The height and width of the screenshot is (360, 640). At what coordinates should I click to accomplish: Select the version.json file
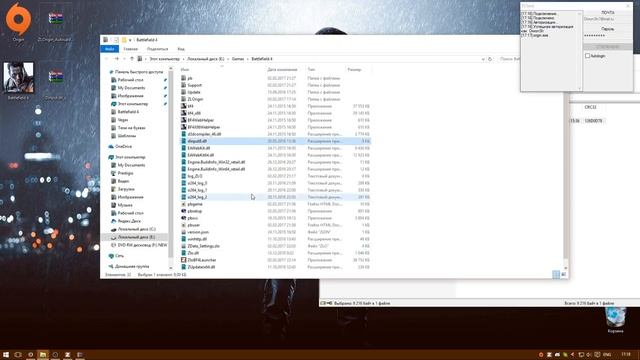(198, 232)
